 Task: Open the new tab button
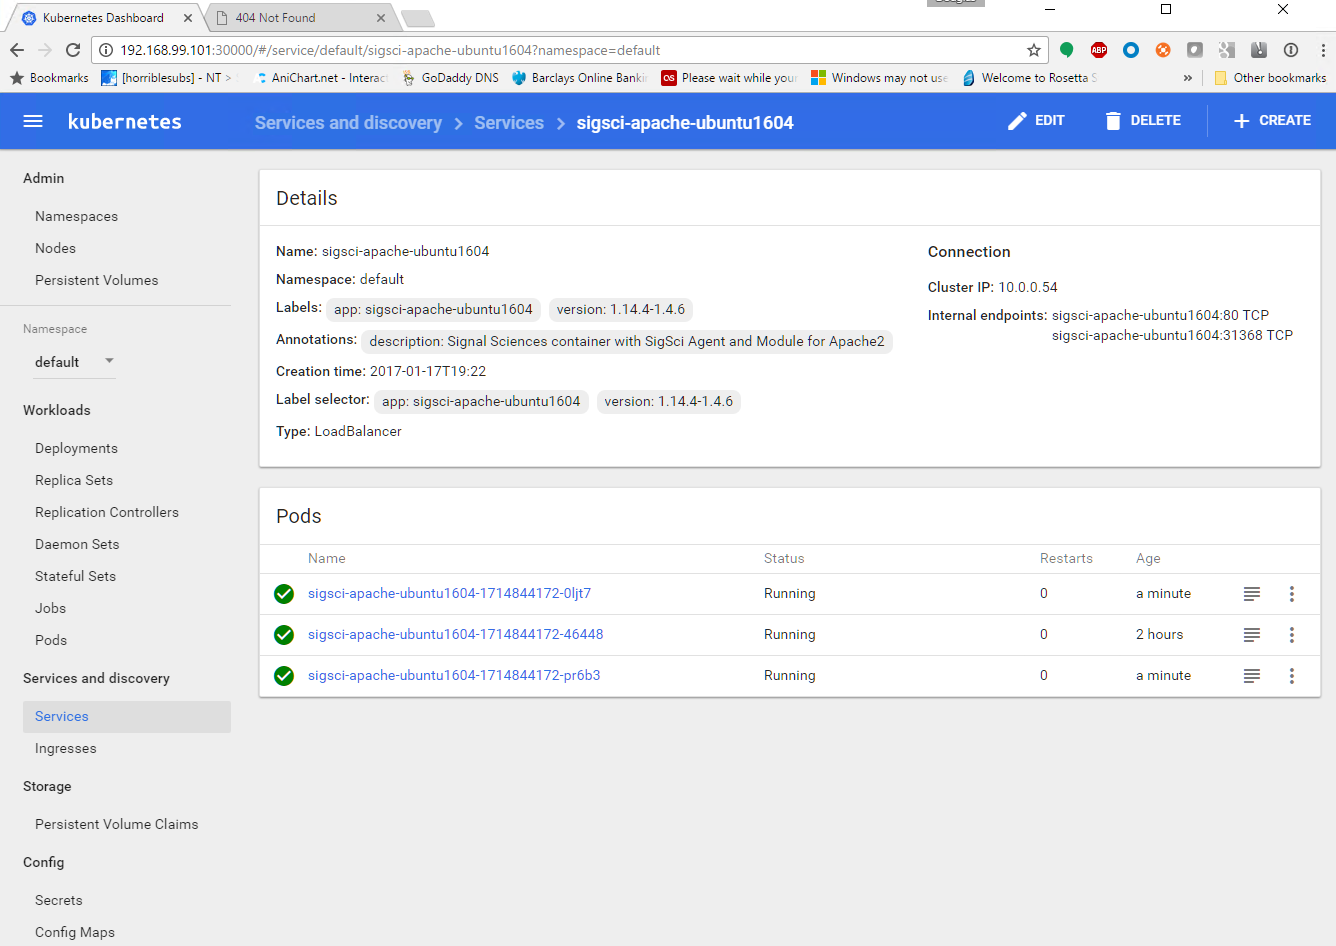(418, 18)
